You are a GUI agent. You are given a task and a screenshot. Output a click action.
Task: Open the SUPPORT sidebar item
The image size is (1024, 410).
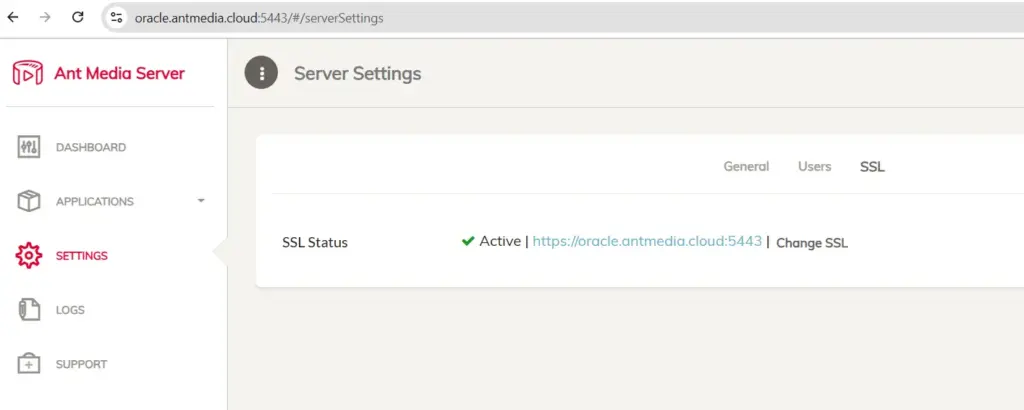(82, 364)
